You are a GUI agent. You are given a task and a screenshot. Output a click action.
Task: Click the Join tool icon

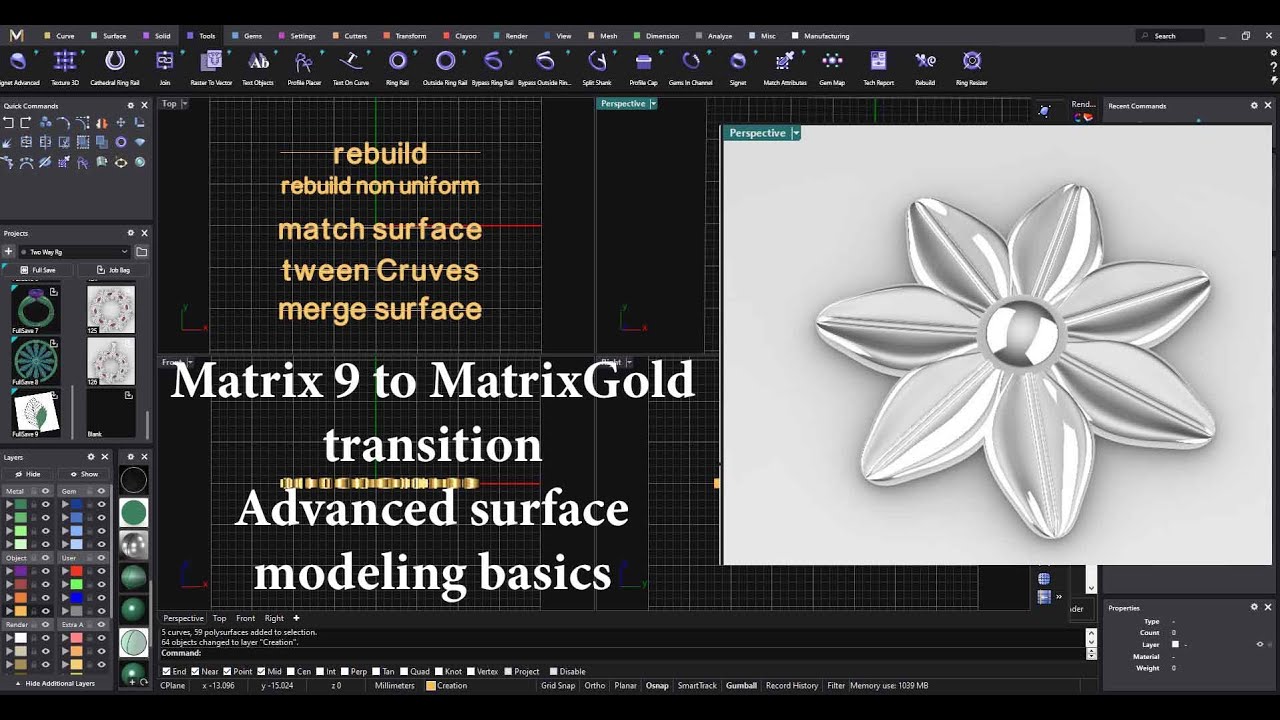(165, 61)
